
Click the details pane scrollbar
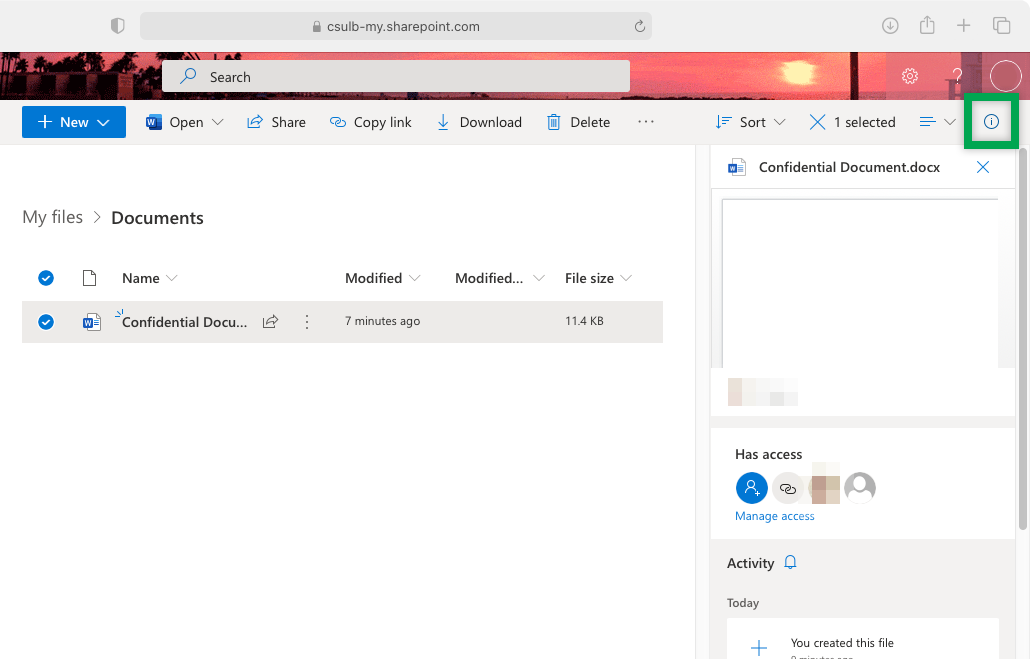(1022, 338)
